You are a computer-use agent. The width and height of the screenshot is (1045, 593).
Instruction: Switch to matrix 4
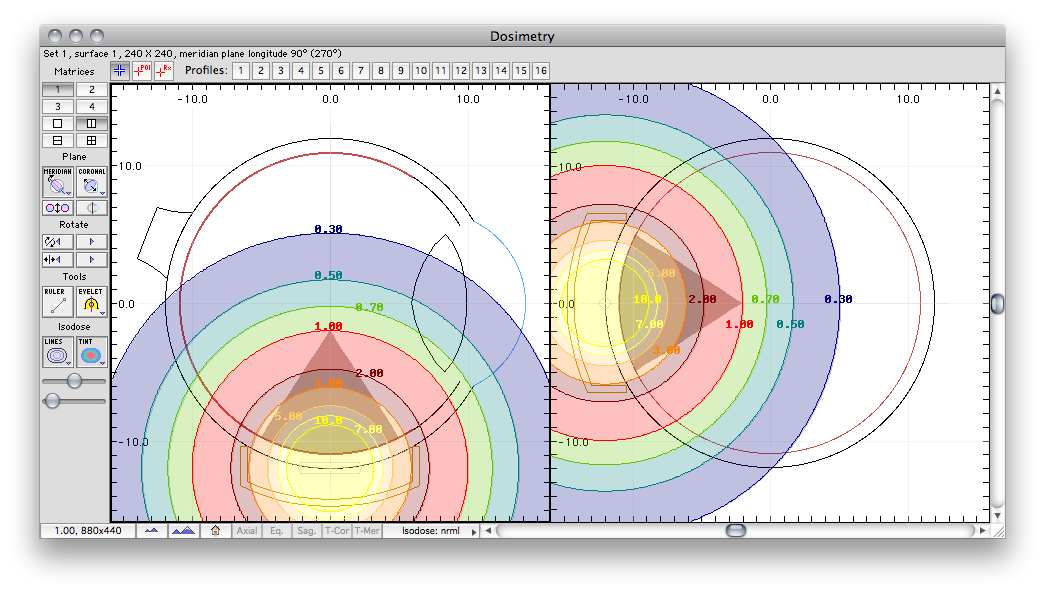pos(92,107)
